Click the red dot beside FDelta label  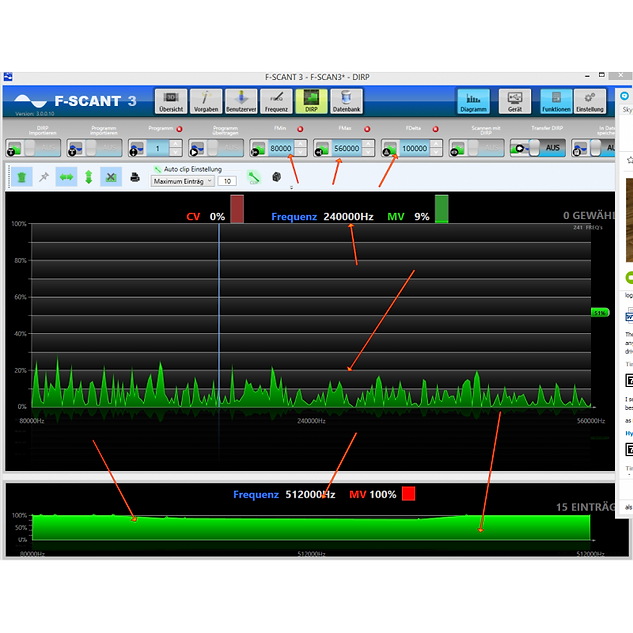(435, 129)
